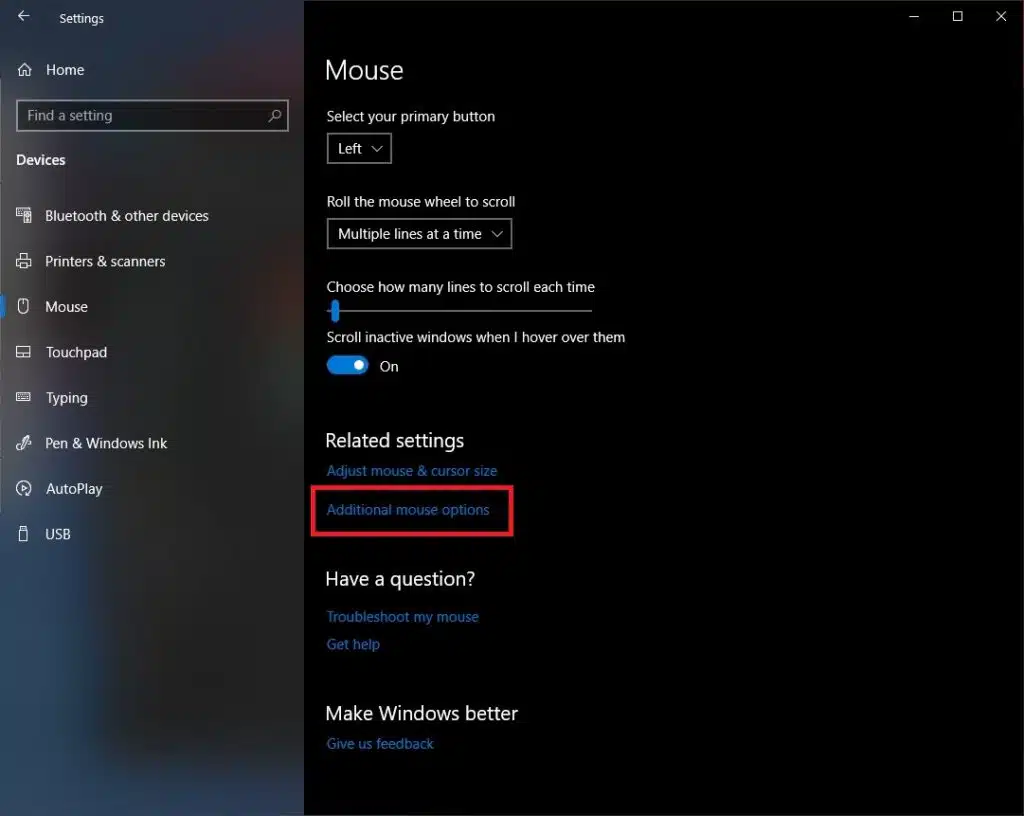Open Pen & Windows Ink settings icon
The height and width of the screenshot is (816, 1024).
point(25,443)
